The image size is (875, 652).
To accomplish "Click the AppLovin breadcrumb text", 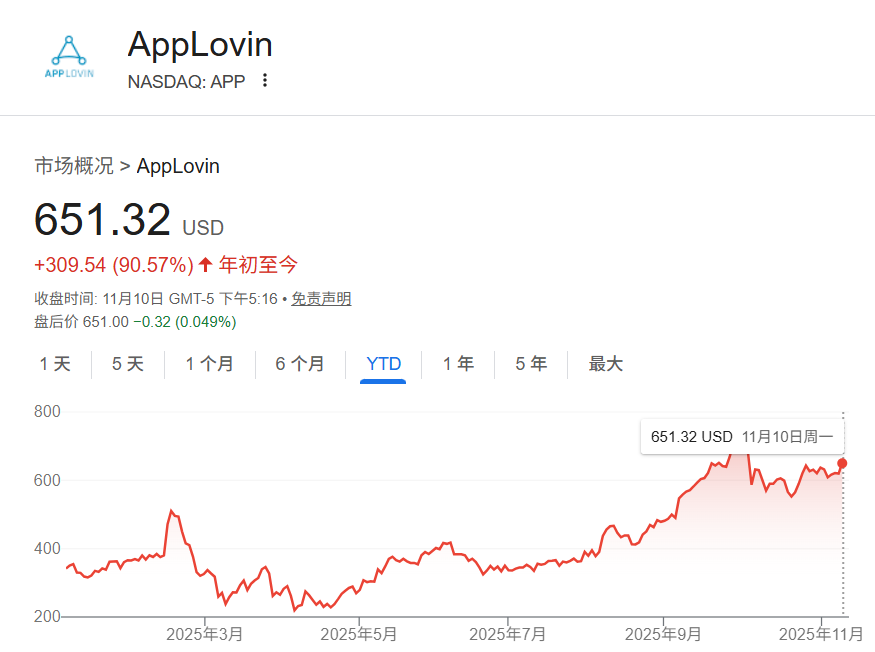I will 178,166.
